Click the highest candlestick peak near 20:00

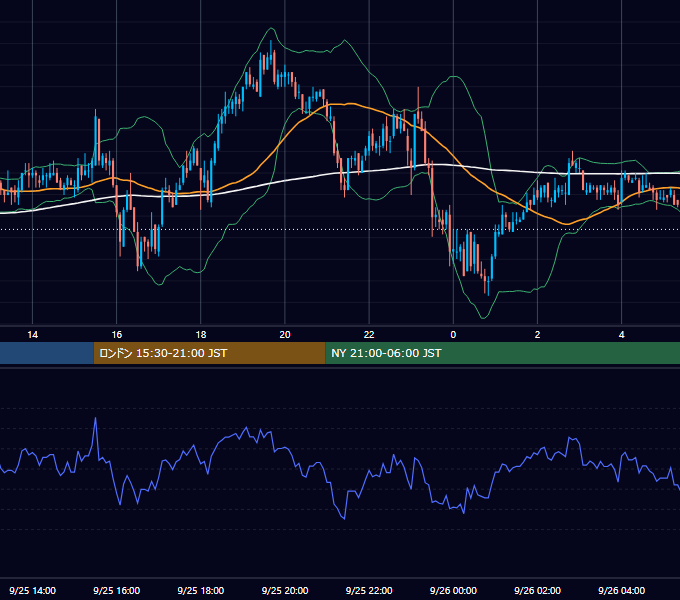(x=271, y=52)
